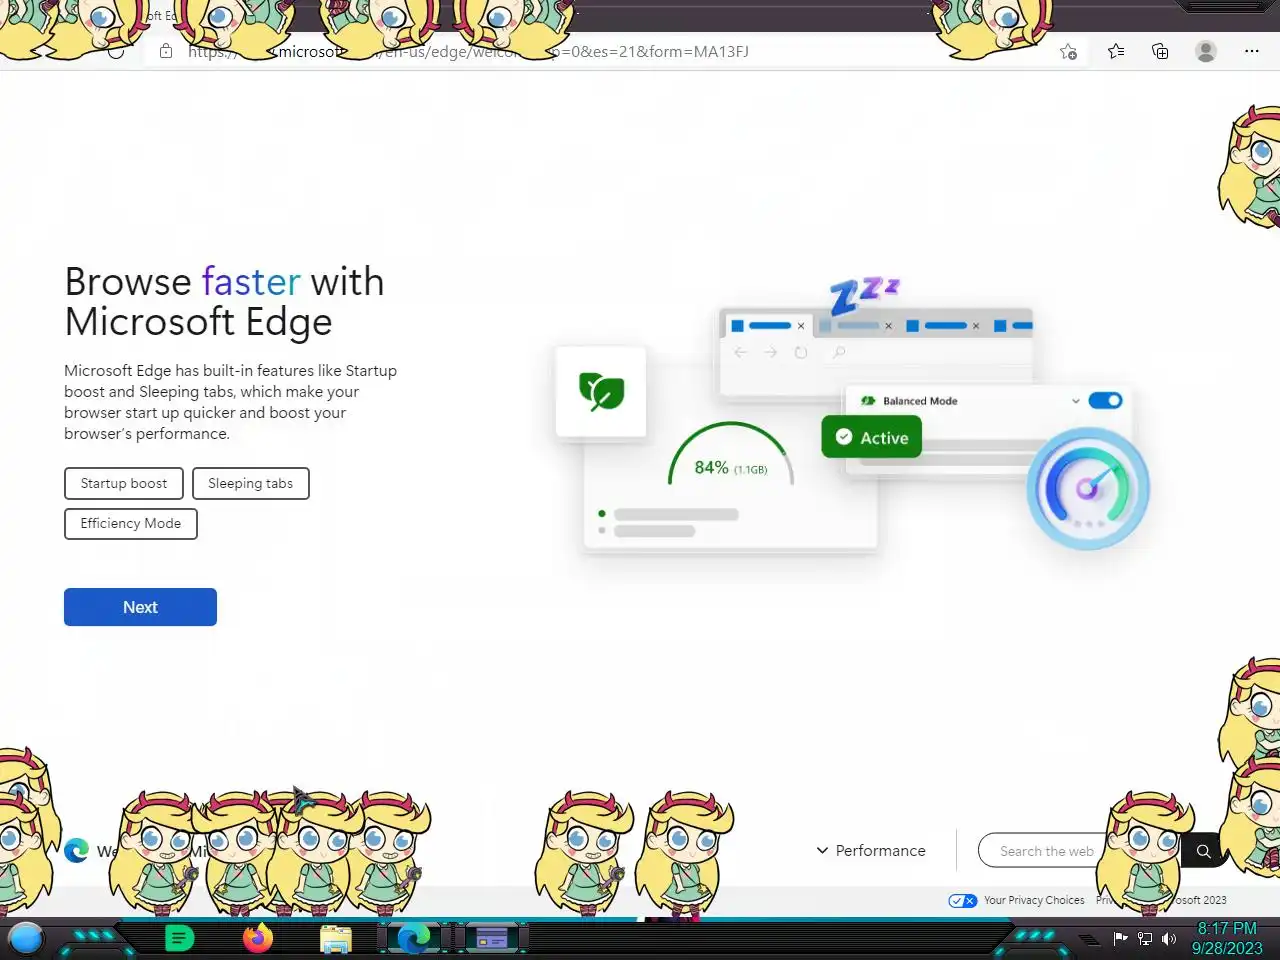
Task: Click the 84% memory gauge graphic
Action: point(731,456)
